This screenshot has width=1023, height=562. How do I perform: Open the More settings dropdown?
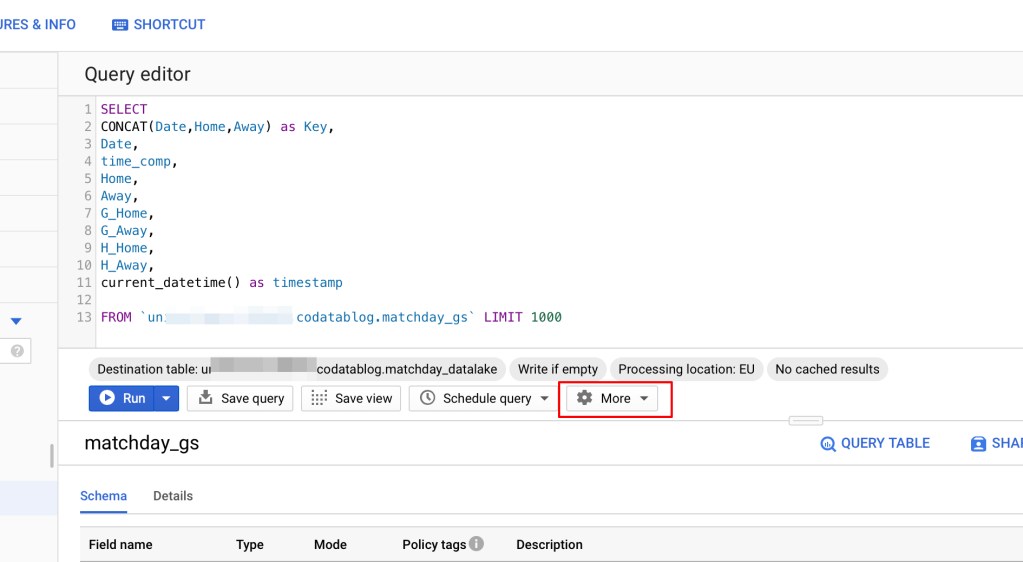click(612, 398)
